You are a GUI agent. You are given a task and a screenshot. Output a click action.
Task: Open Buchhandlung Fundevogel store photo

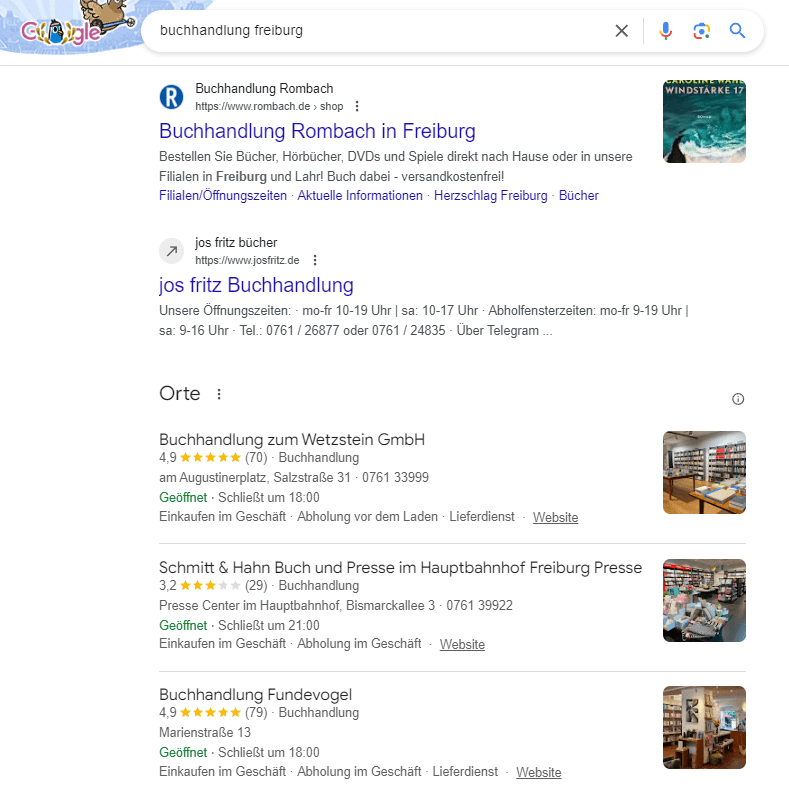(x=704, y=727)
